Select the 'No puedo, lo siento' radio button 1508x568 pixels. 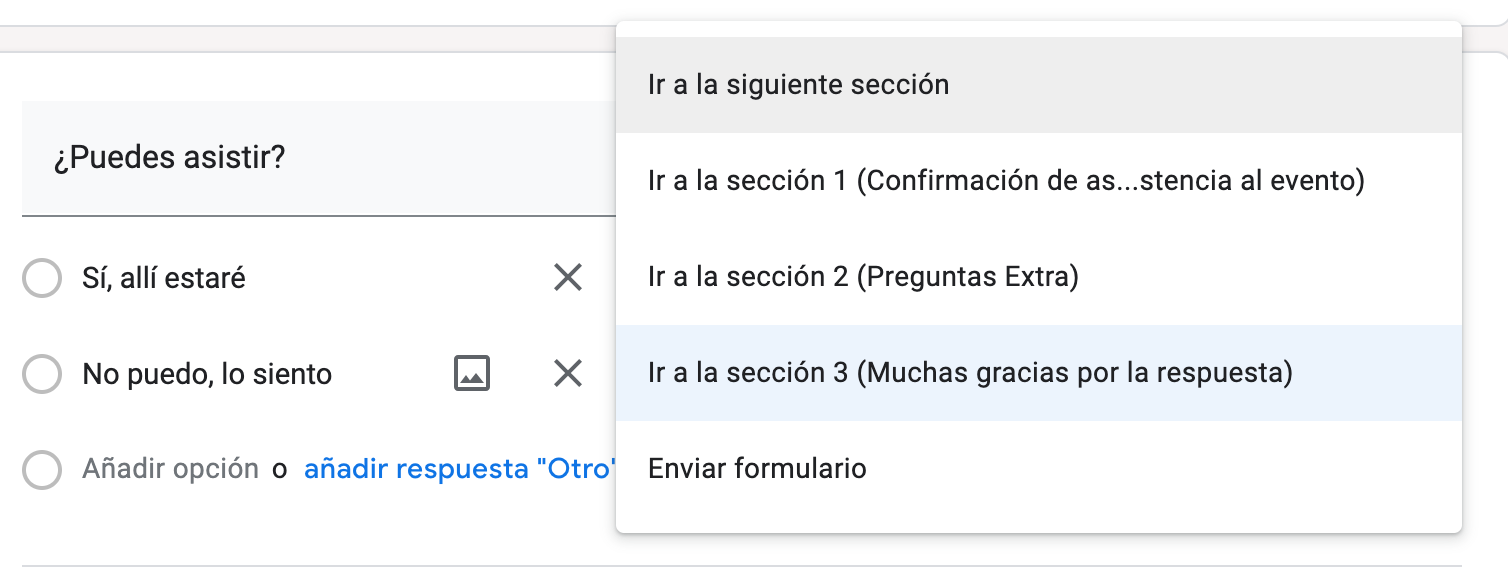click(x=42, y=374)
